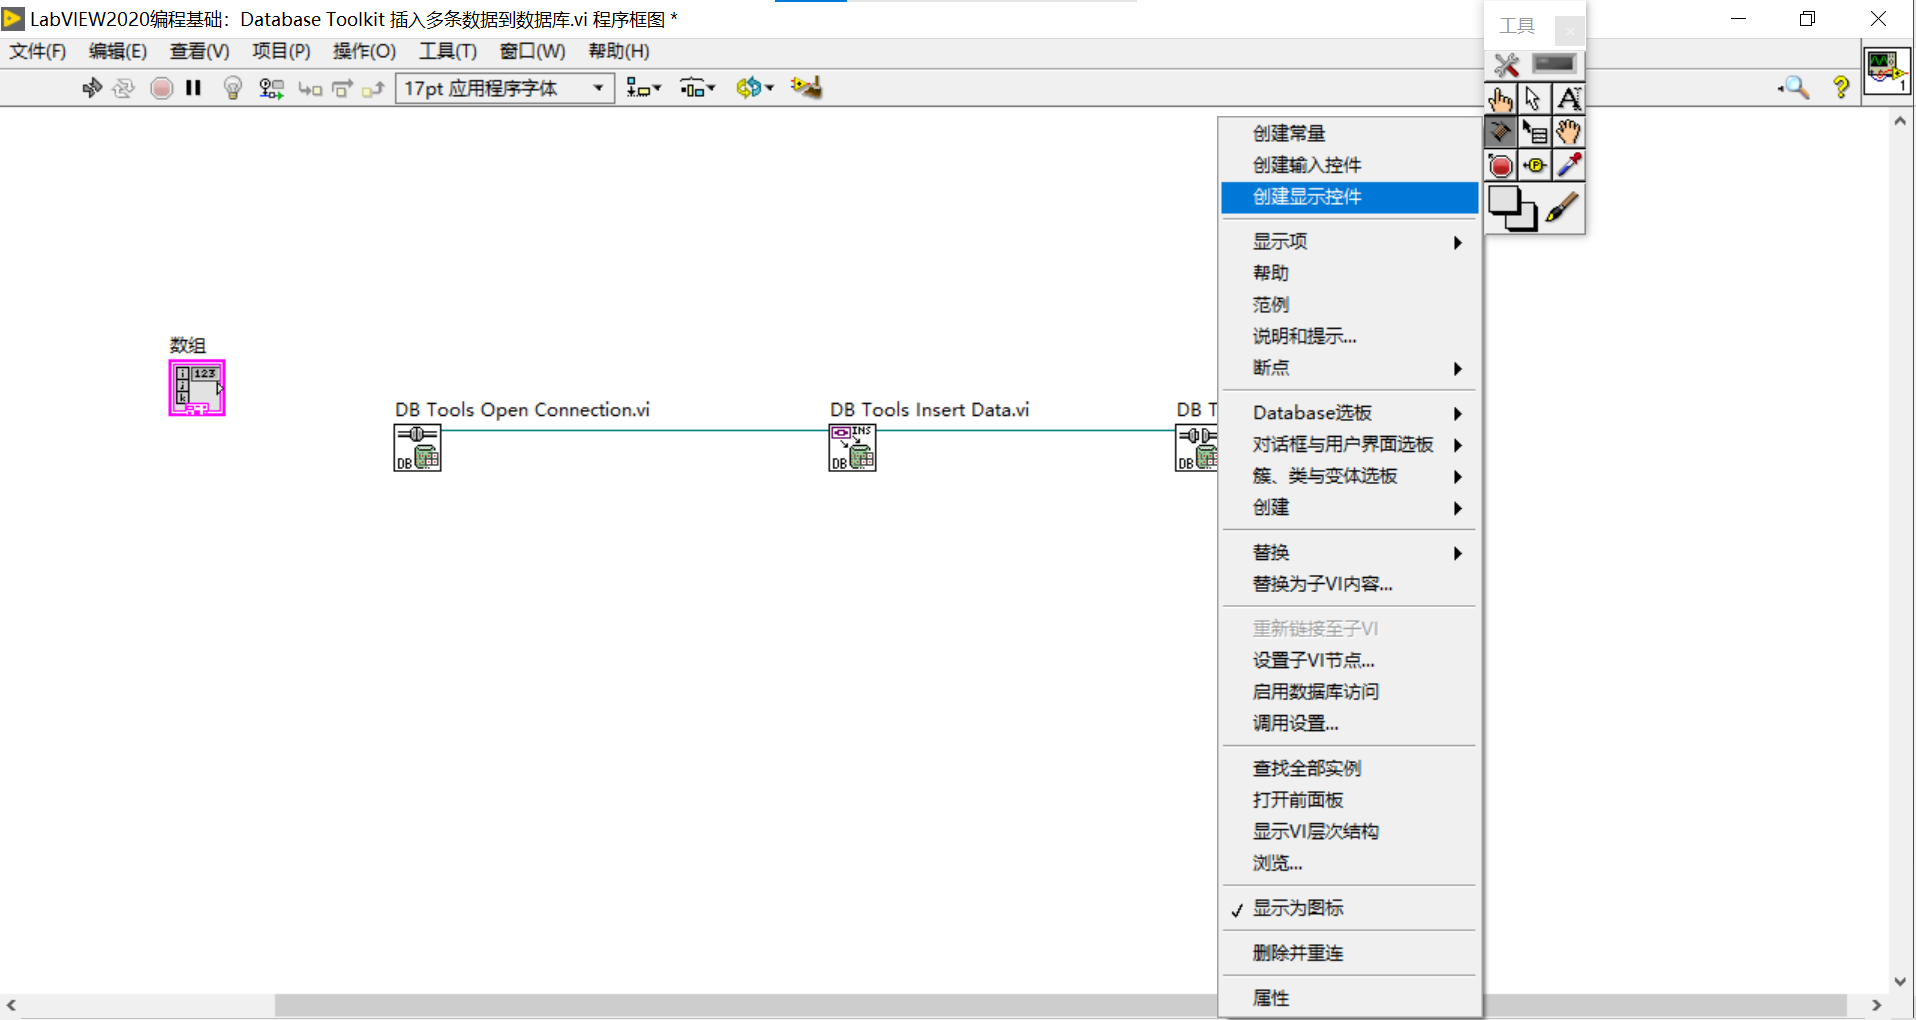The height and width of the screenshot is (1020, 1916).
Task: Choose the Edit Text tool in the palette
Action: 1569,98
